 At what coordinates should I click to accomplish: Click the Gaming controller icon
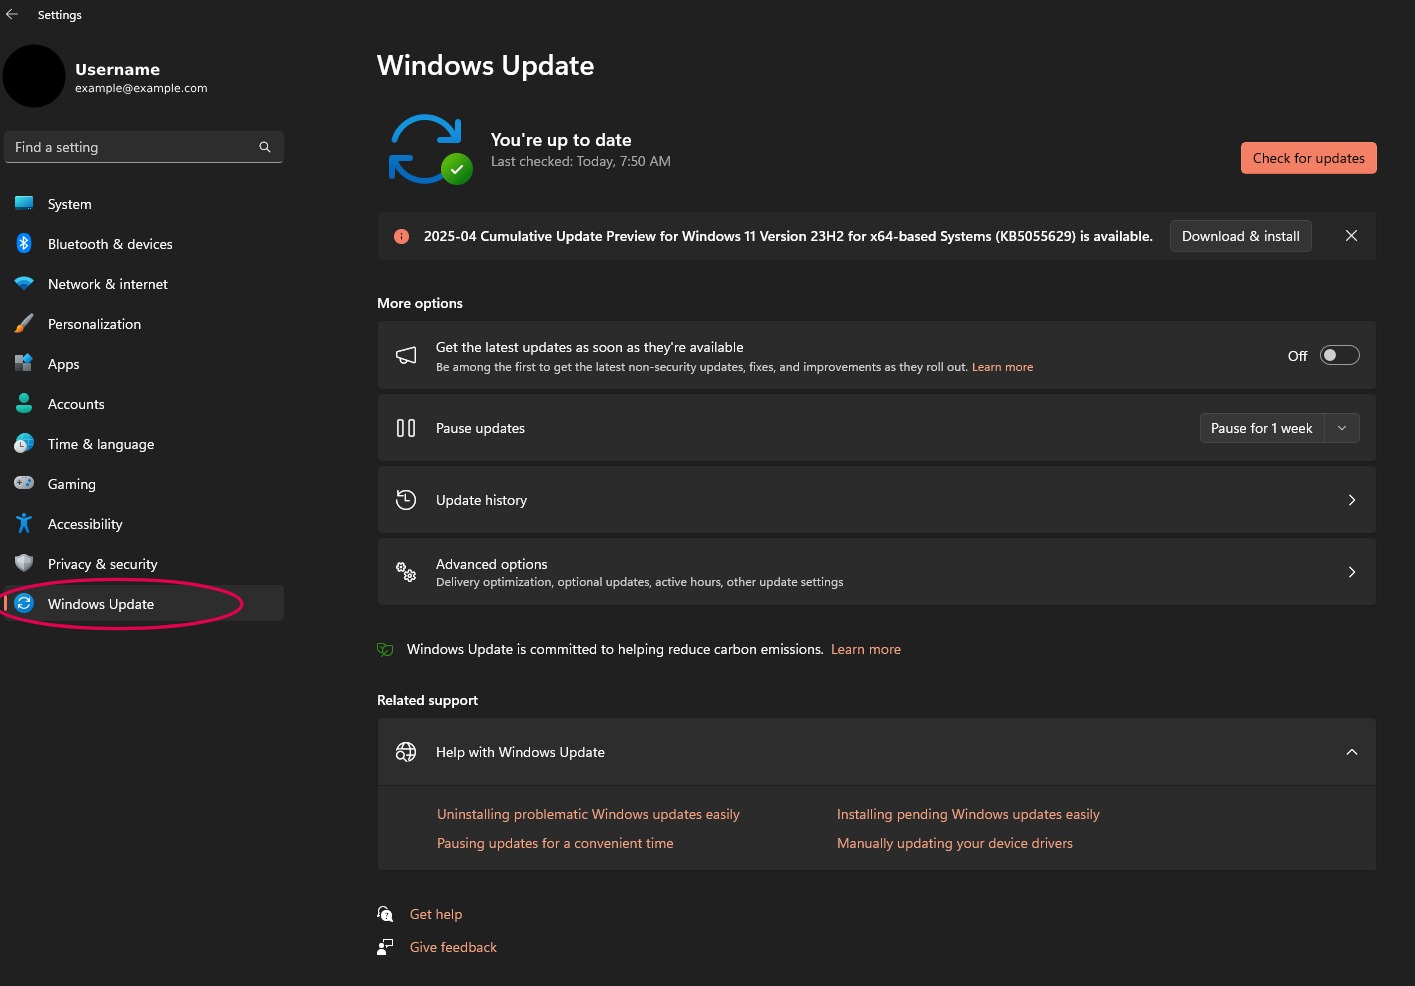tap(24, 483)
